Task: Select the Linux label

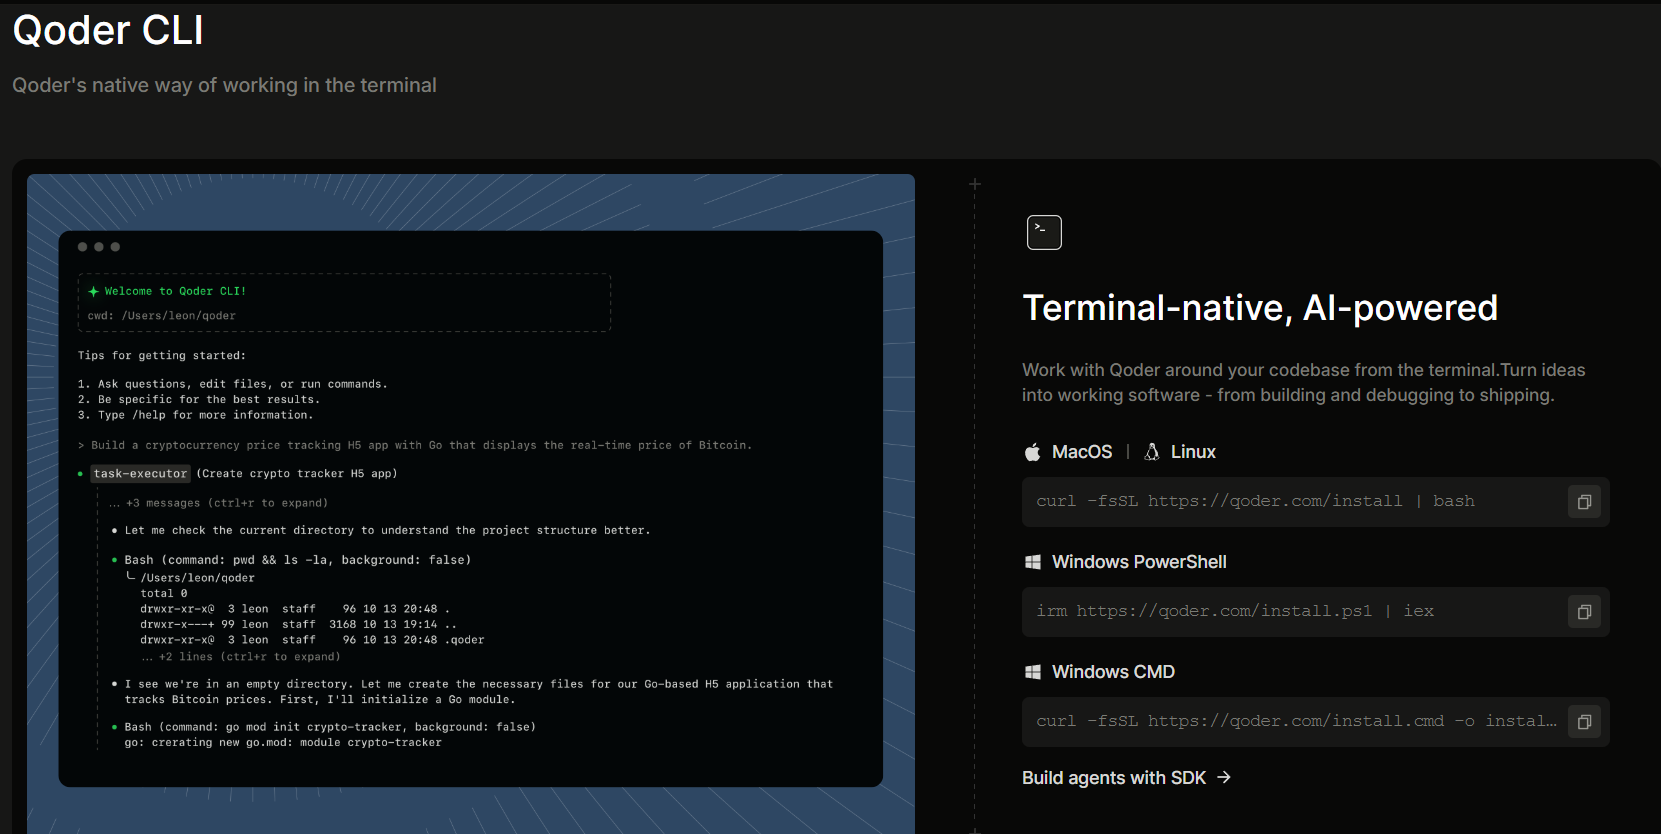Action: (x=1193, y=452)
